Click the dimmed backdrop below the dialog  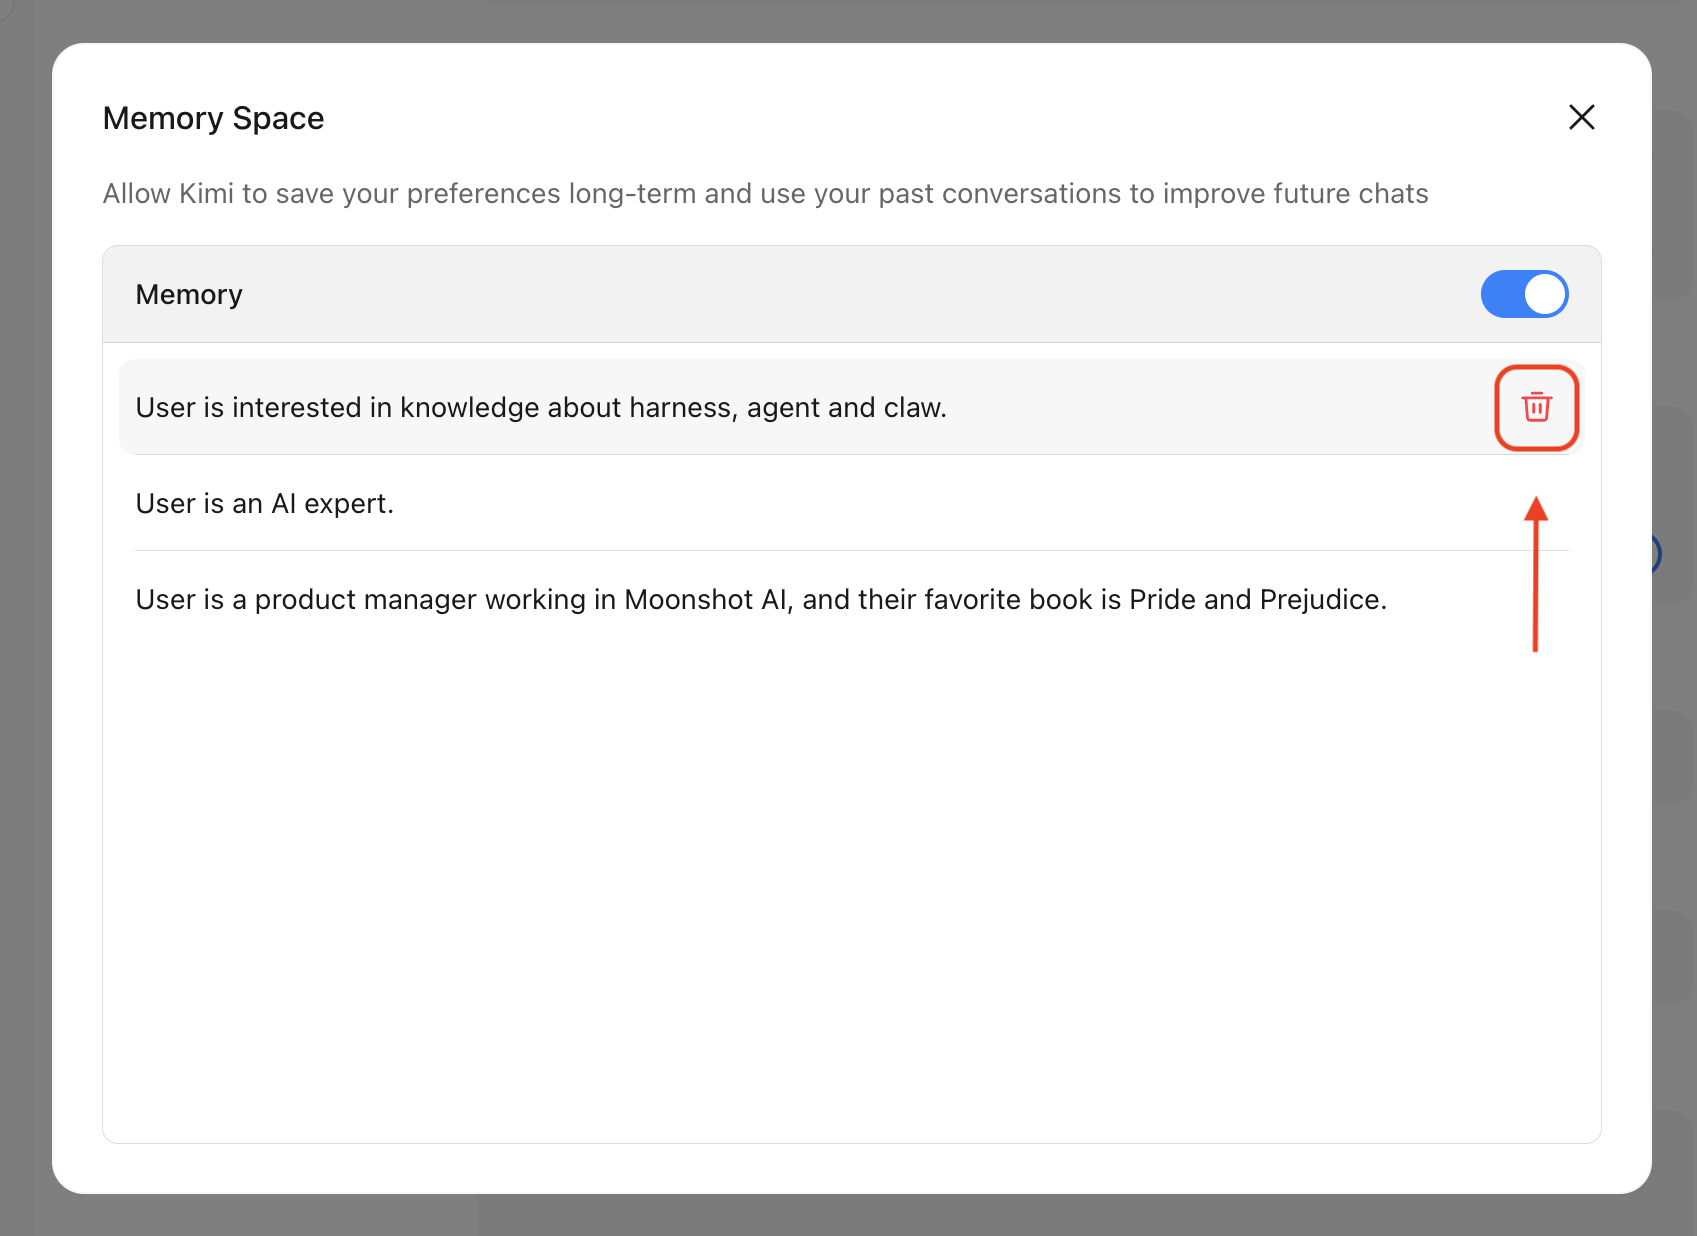coord(850,1216)
